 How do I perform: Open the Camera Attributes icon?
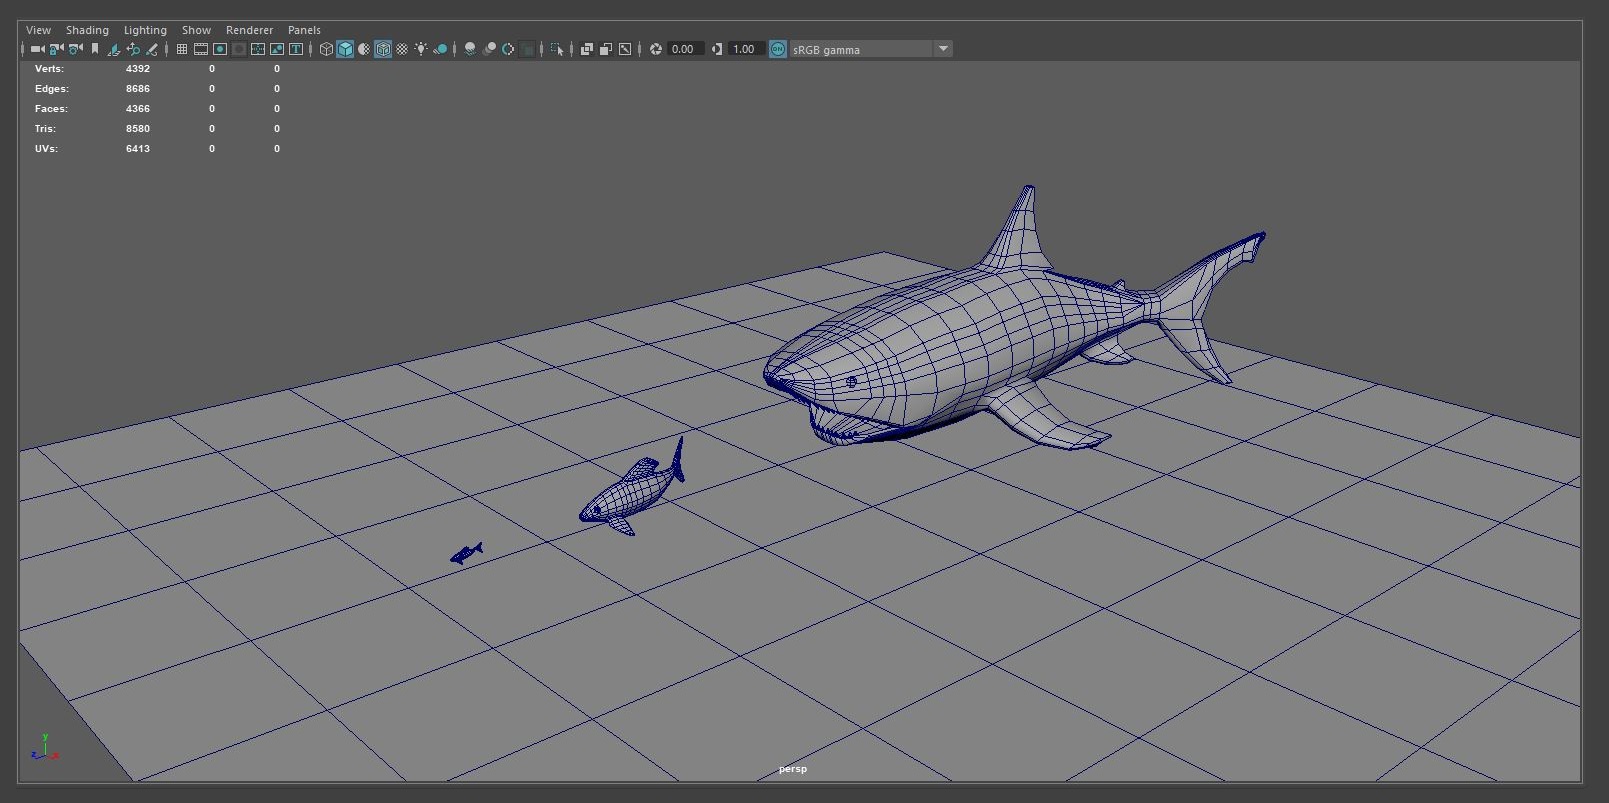point(76,49)
